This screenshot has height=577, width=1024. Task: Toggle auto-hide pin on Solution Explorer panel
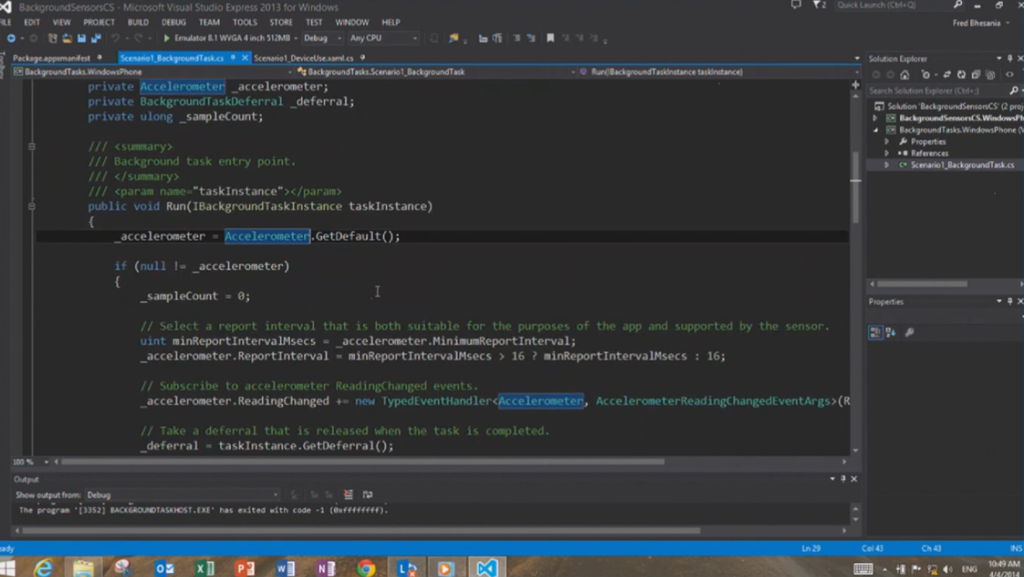click(1010, 58)
